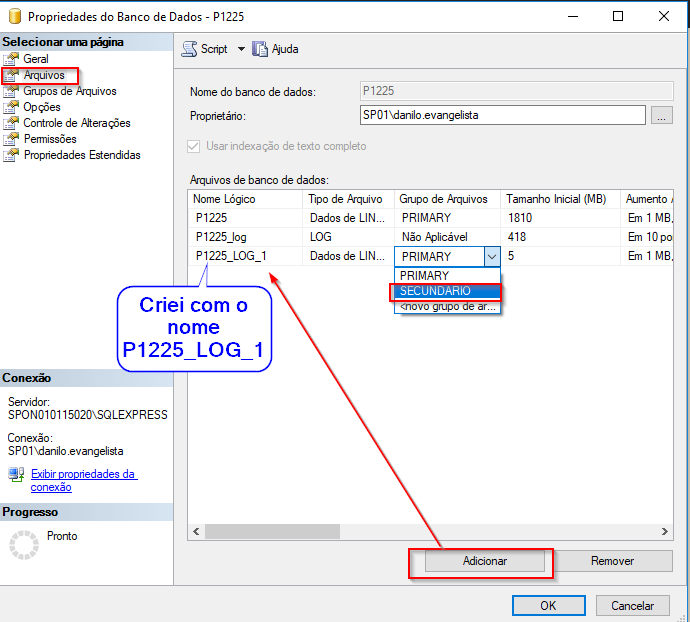Click the owner browse ellipsis button
This screenshot has height=622, width=690.
tap(661, 115)
